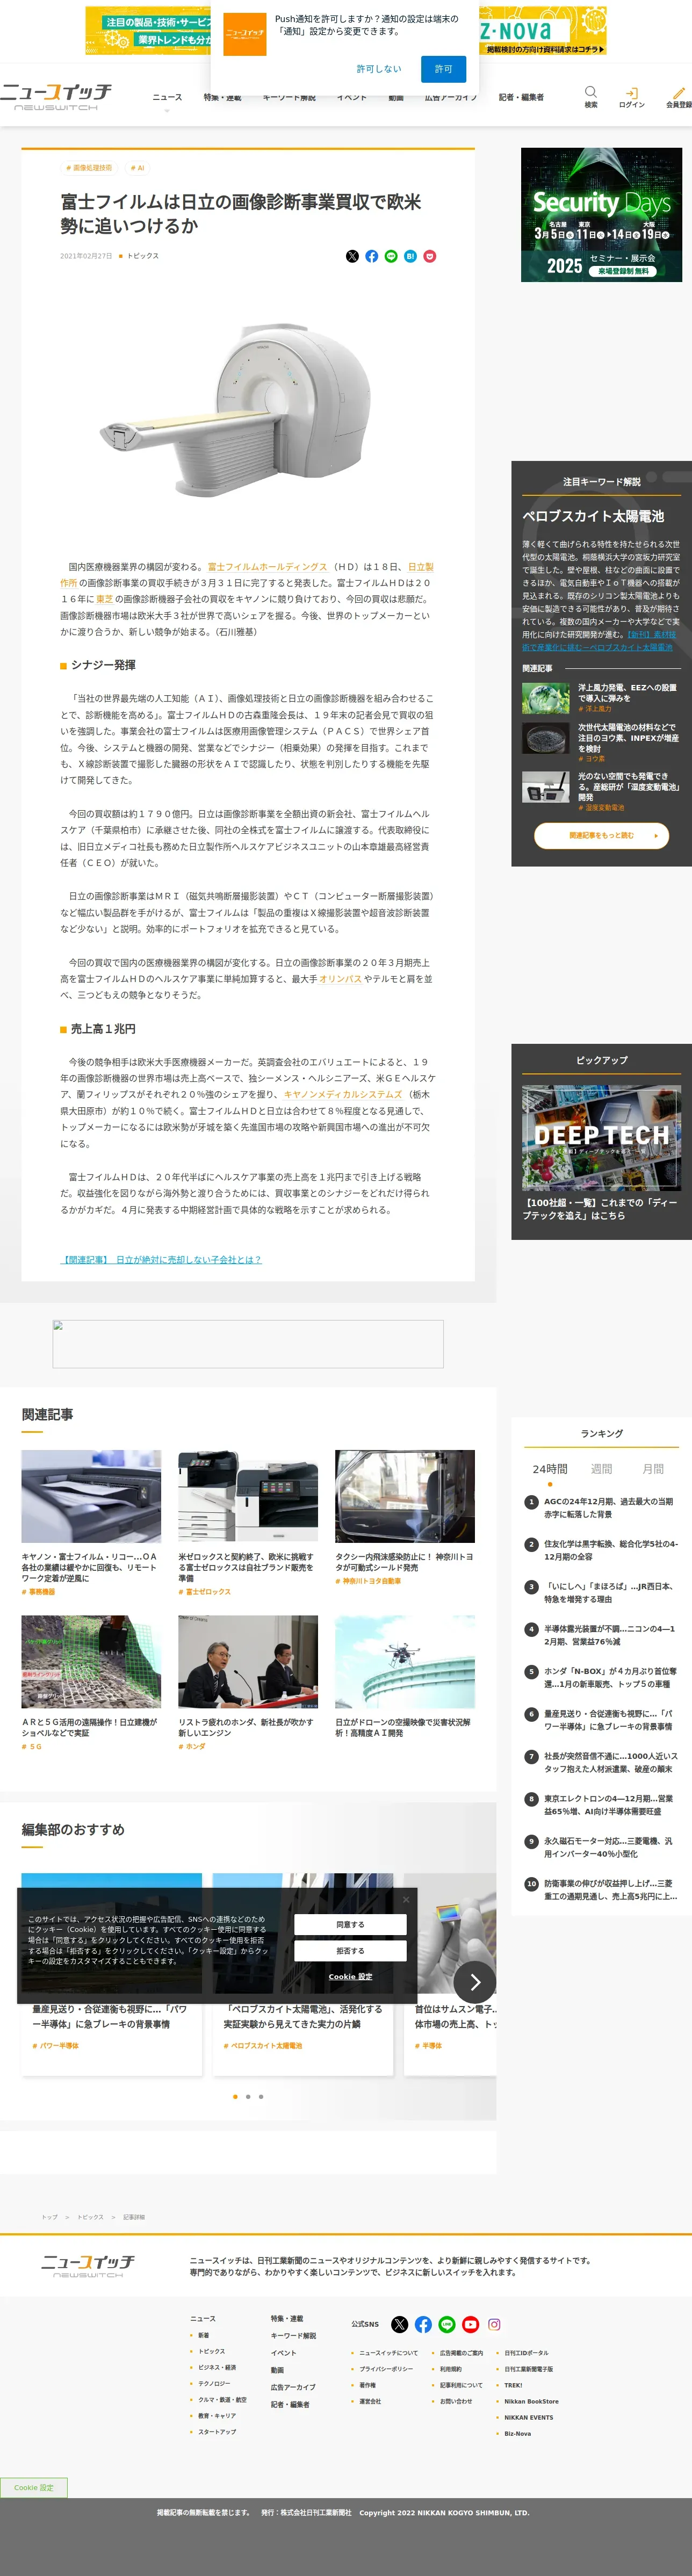
Task: Click the member registration pencil icon
Action: [x=679, y=92]
